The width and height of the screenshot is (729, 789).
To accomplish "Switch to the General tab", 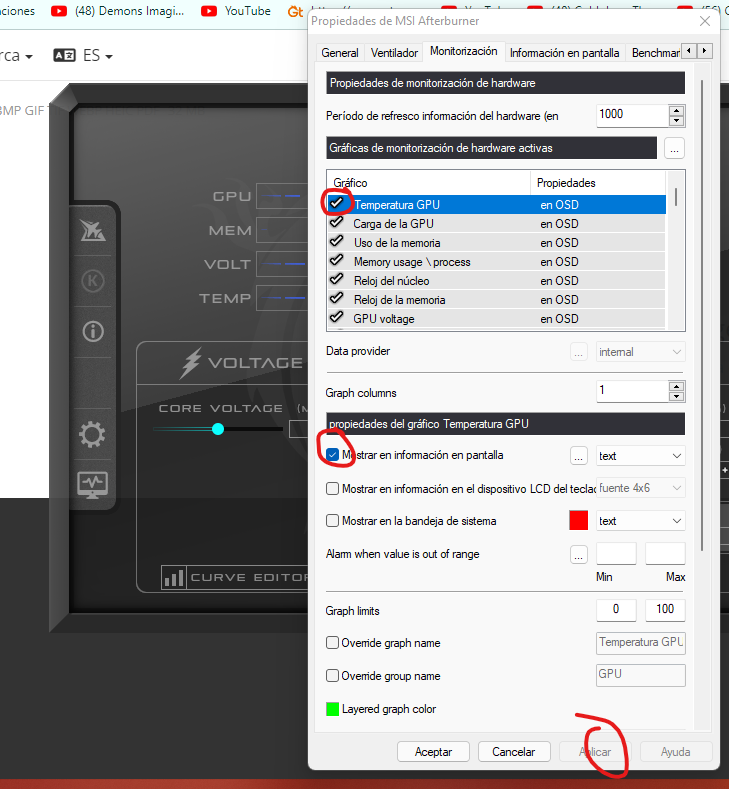I will pos(340,53).
